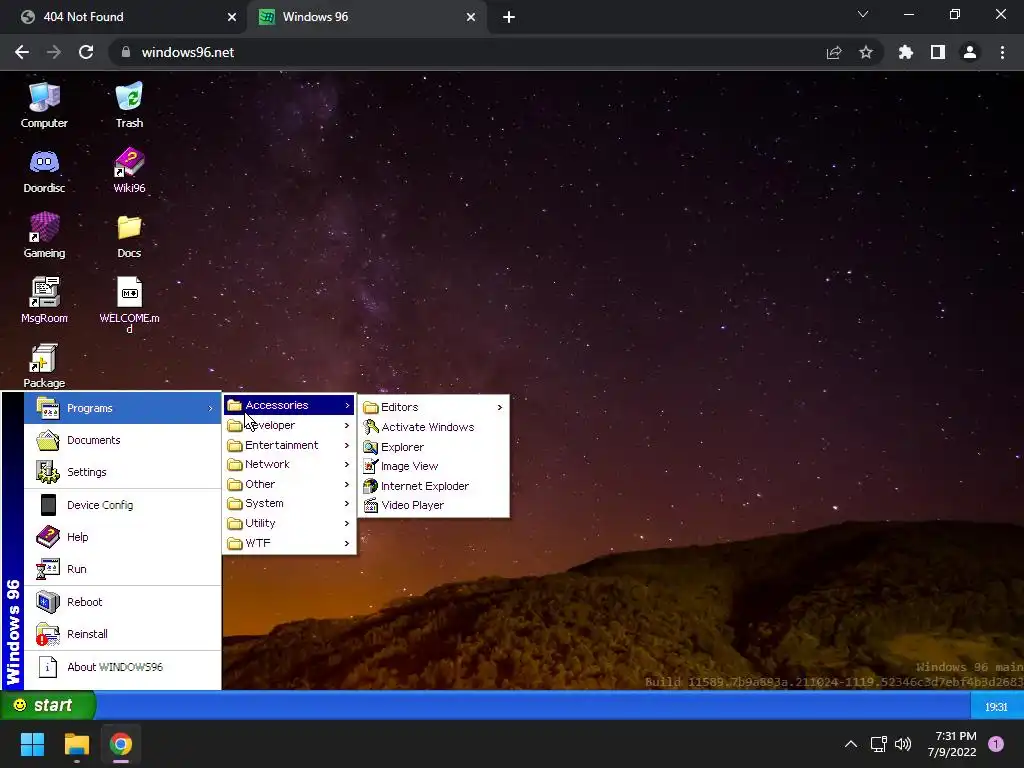Switch to the 404 Not Found tab
1024x768 pixels.
(x=124, y=17)
